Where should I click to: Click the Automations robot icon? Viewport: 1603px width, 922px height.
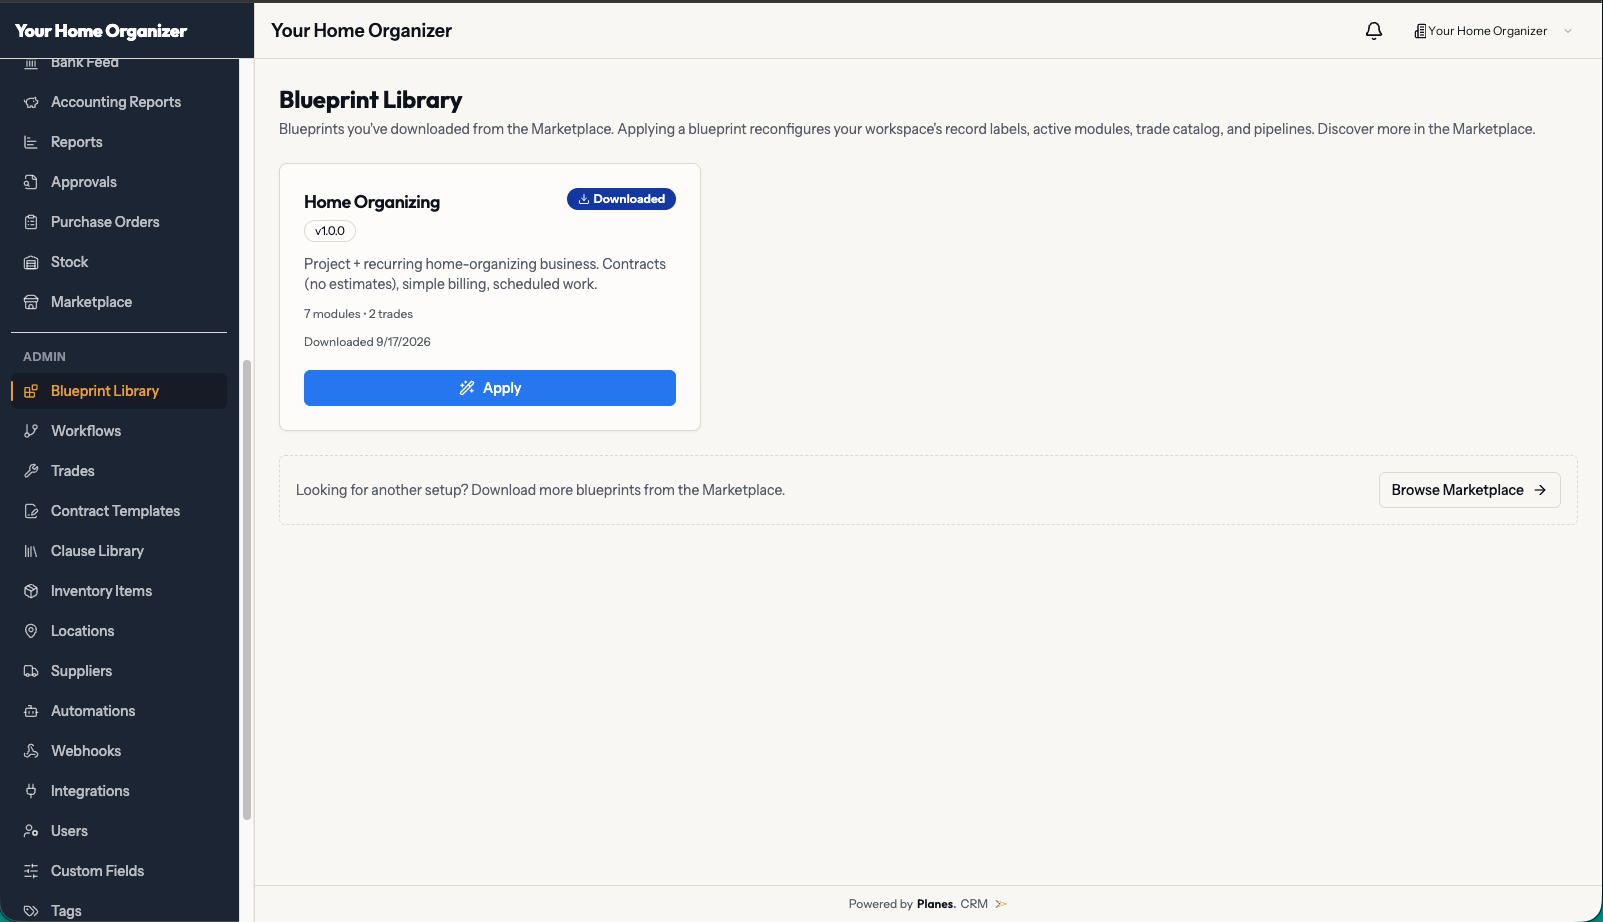pos(31,711)
